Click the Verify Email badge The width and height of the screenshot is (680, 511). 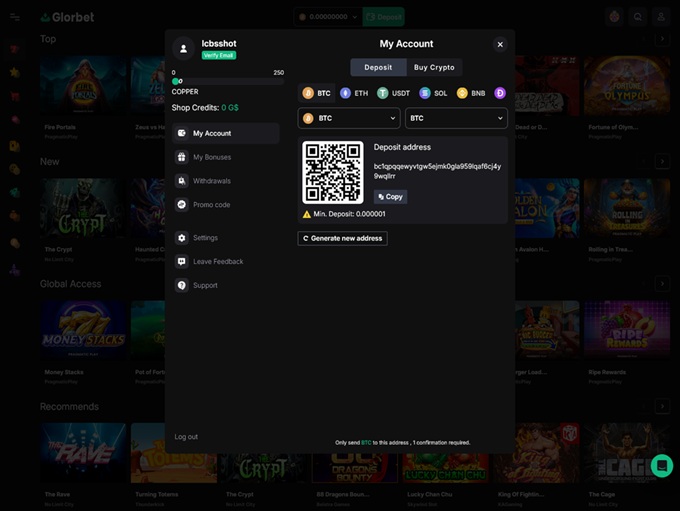tap(219, 55)
